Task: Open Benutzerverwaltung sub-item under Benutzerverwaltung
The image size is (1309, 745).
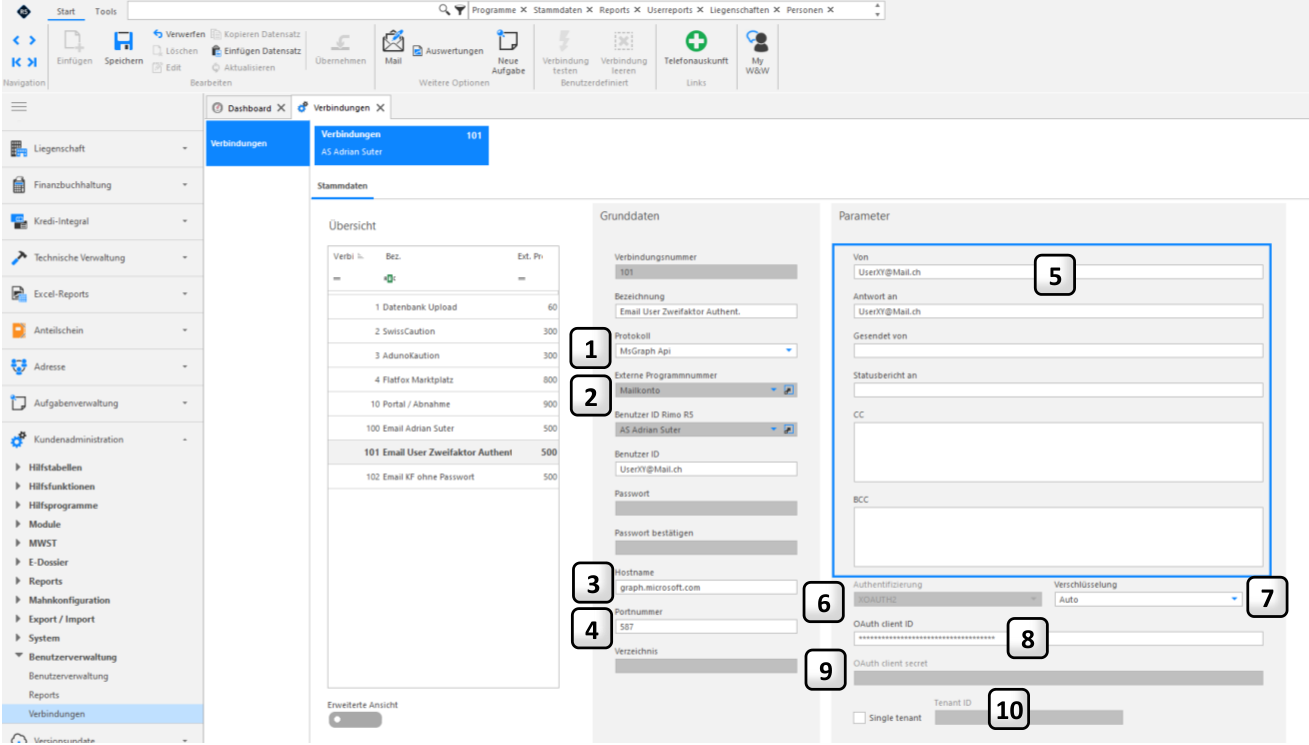Action: point(69,676)
